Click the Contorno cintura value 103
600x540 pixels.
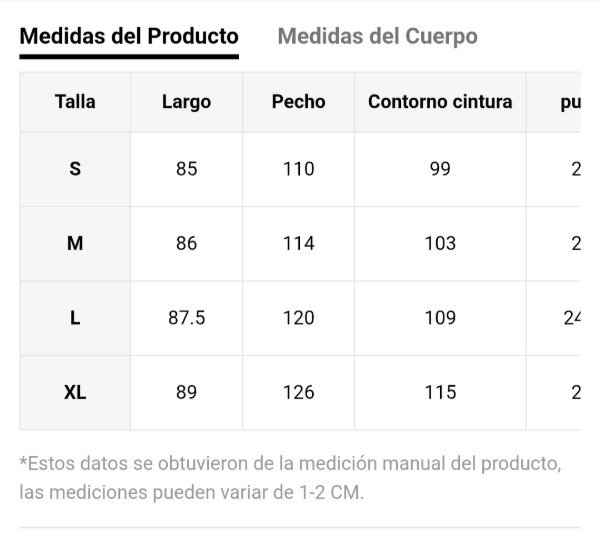(440, 243)
